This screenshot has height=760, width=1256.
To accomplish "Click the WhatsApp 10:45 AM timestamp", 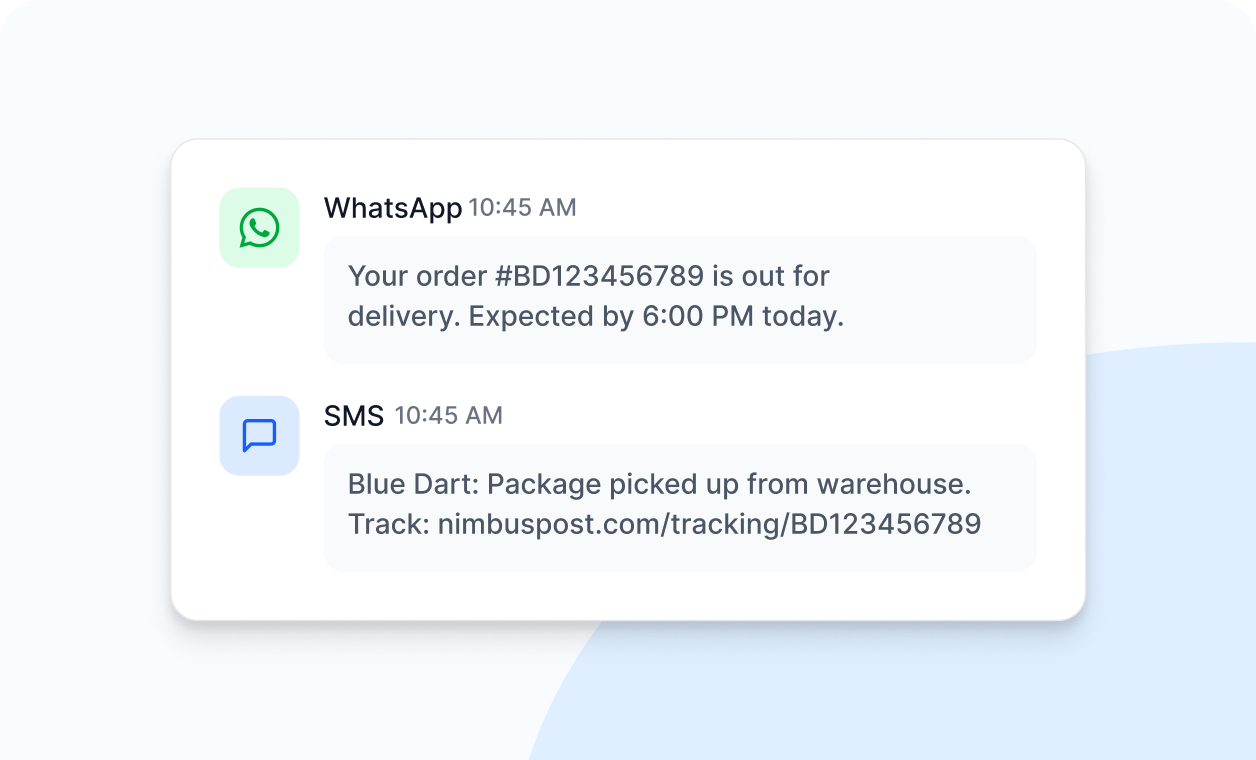I will click(522, 208).
